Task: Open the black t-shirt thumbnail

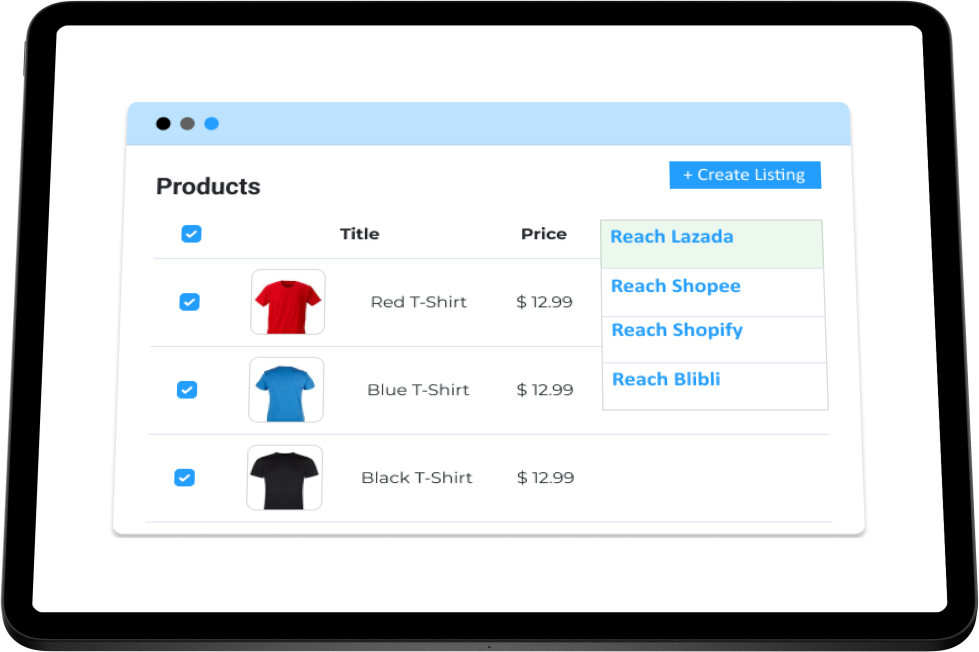Action: 284,478
